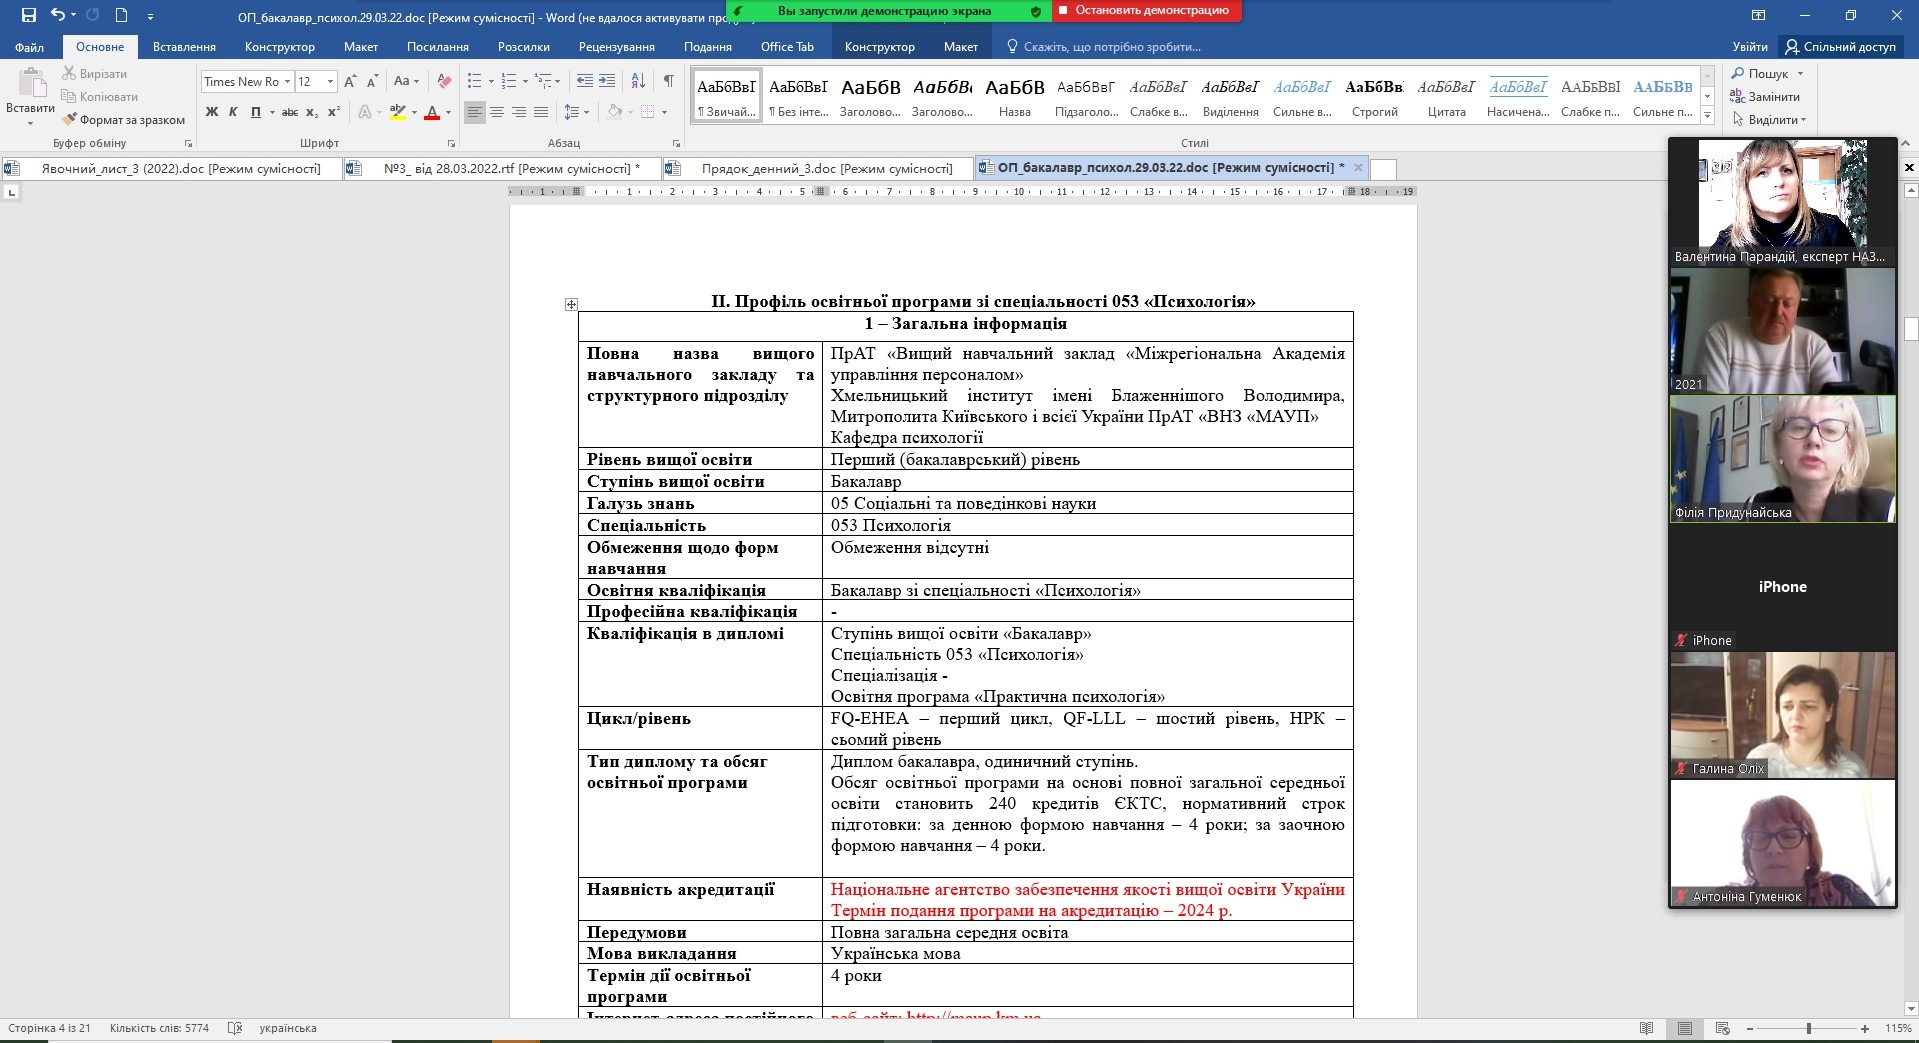Click the Format Painter brush icon
This screenshot has width=1919, height=1043.
(x=69, y=120)
